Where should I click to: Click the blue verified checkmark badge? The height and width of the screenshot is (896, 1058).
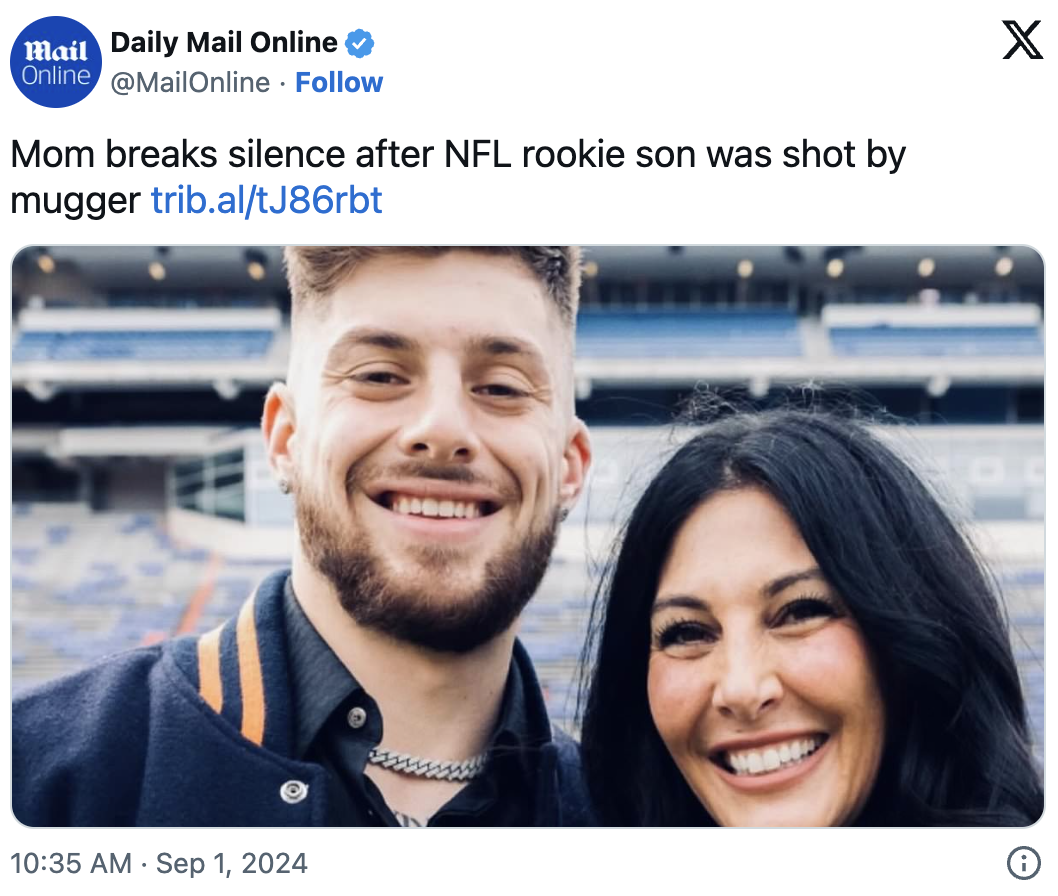pyautogui.click(x=360, y=43)
